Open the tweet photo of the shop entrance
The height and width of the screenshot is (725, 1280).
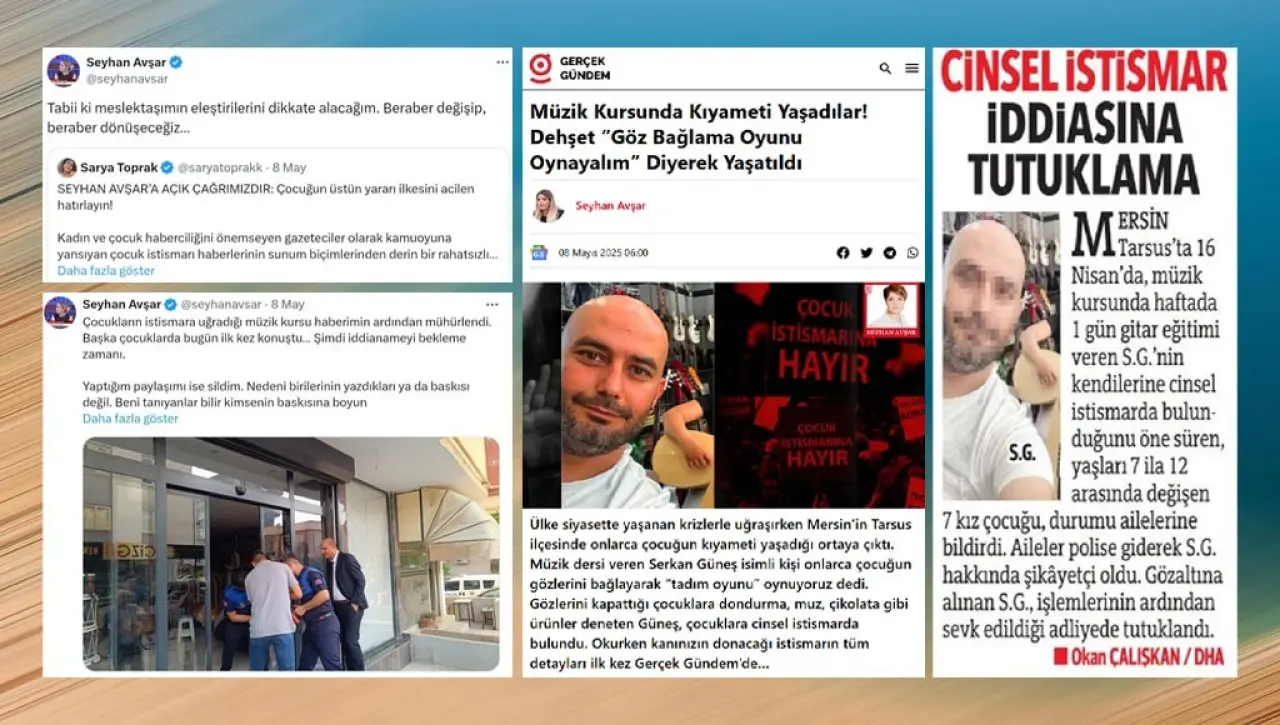291,553
